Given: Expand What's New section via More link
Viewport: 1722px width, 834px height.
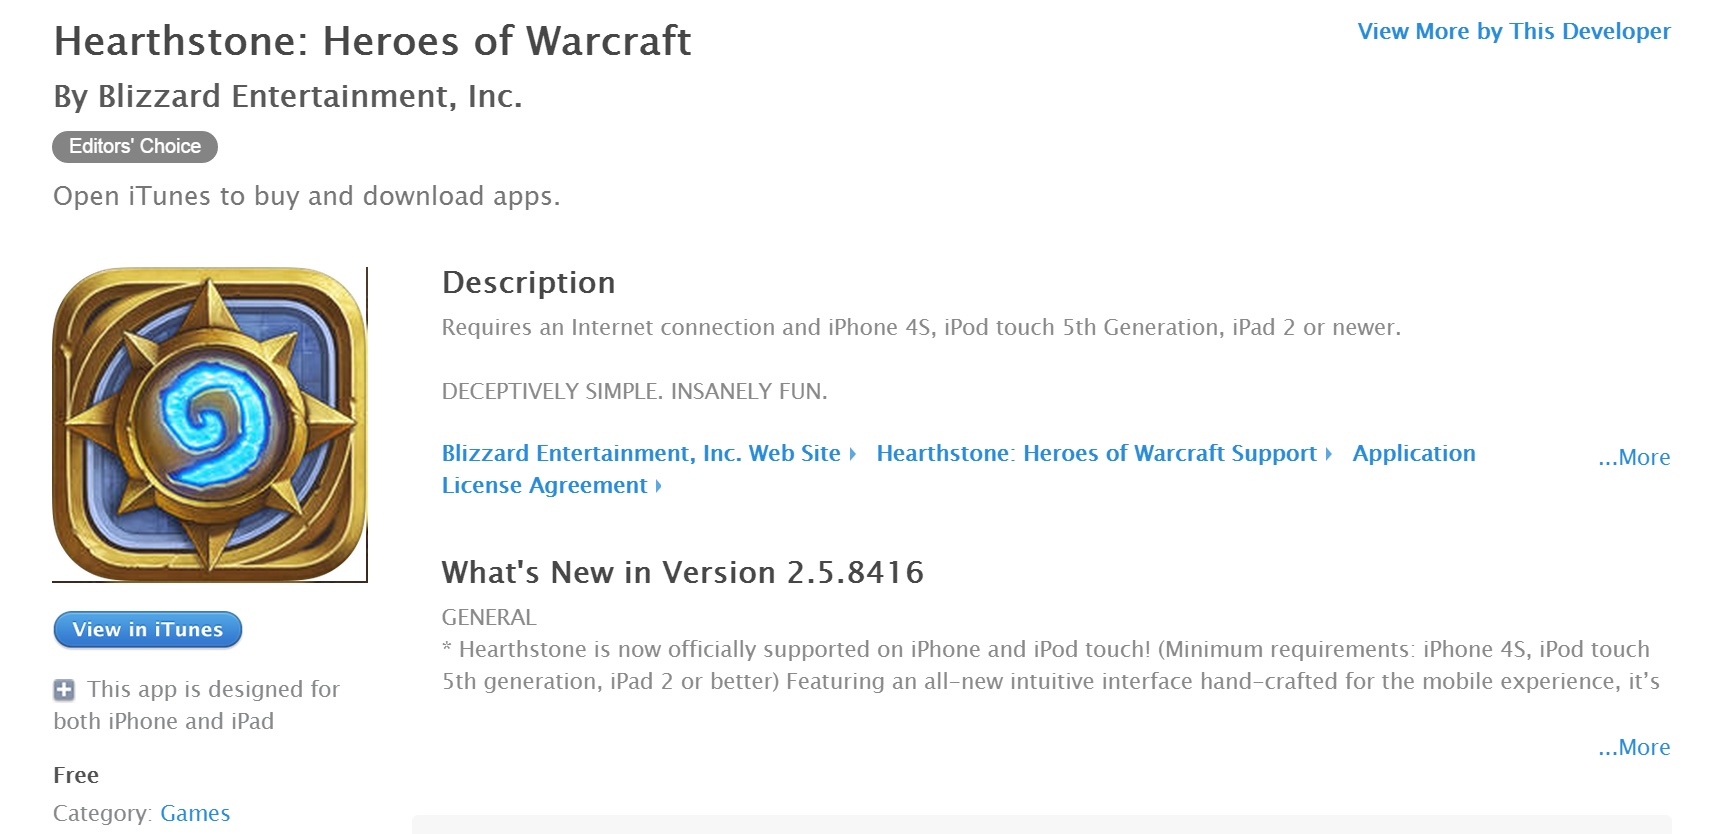Looking at the screenshot, I should (x=1634, y=747).
